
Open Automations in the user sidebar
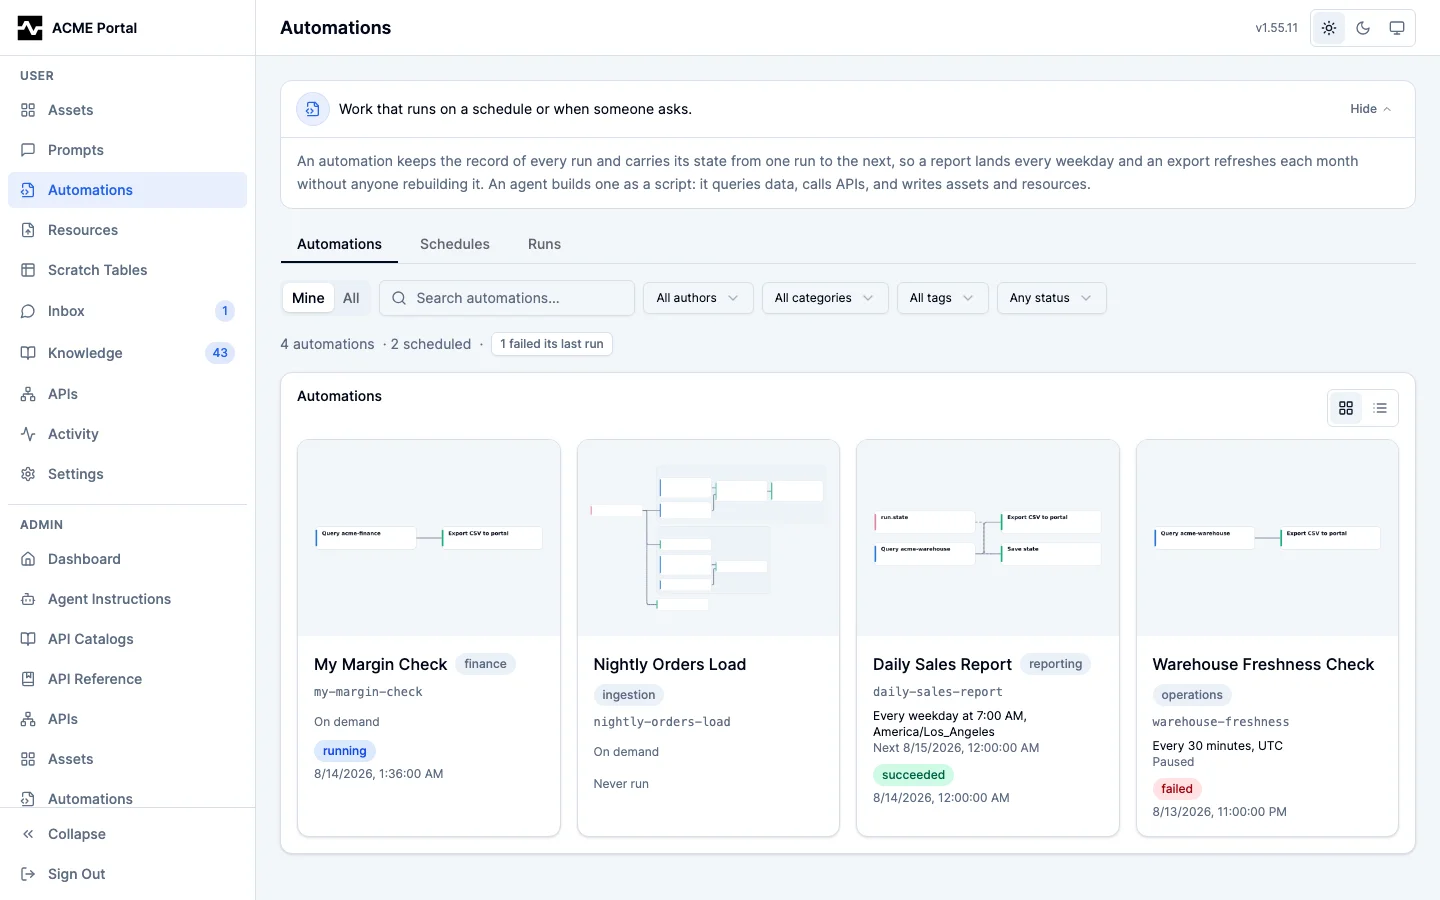pos(128,190)
